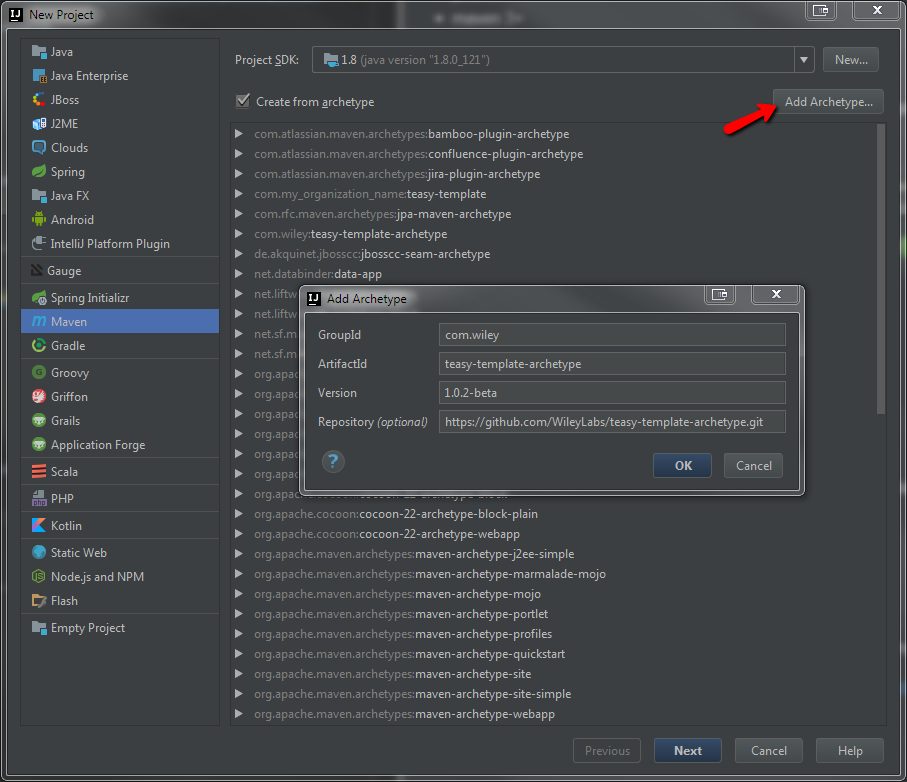Select cocoon-22-archetype-block-plain row
Image resolution: width=907 pixels, height=782 pixels.
554,514
